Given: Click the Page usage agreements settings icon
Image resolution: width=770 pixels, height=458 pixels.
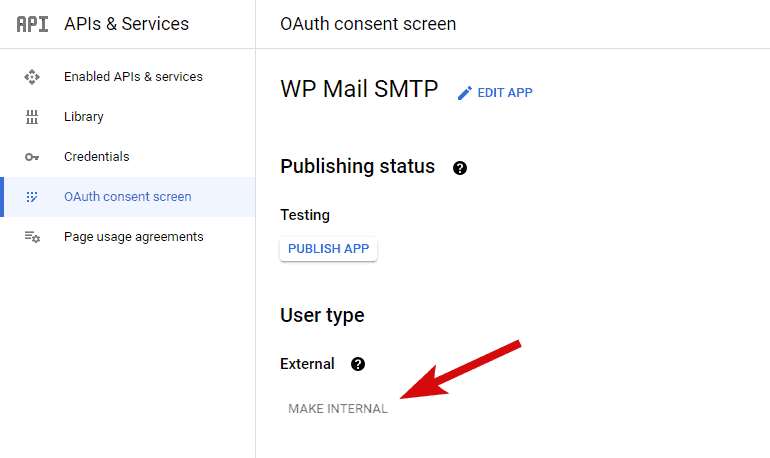Looking at the screenshot, I should point(32,237).
